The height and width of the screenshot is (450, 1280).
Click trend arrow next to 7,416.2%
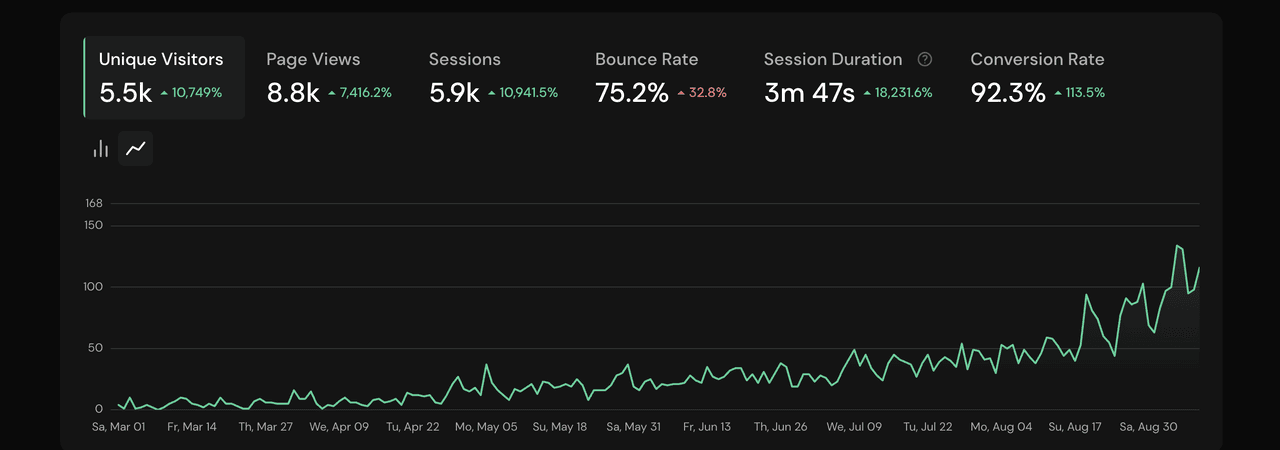(x=332, y=93)
